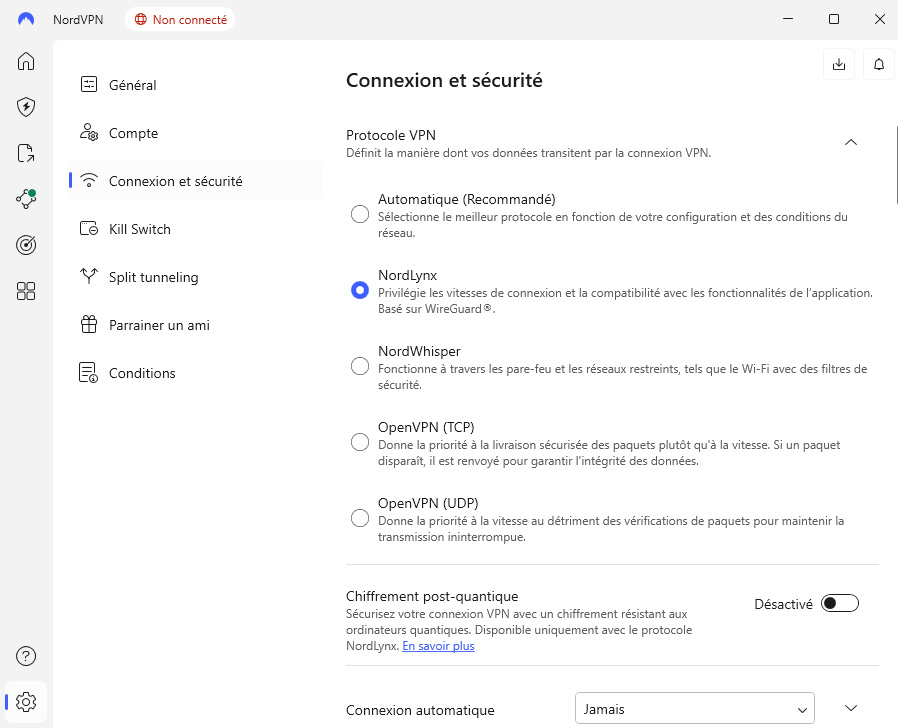
Task: Open the Home icon in sidebar
Action: (x=26, y=61)
